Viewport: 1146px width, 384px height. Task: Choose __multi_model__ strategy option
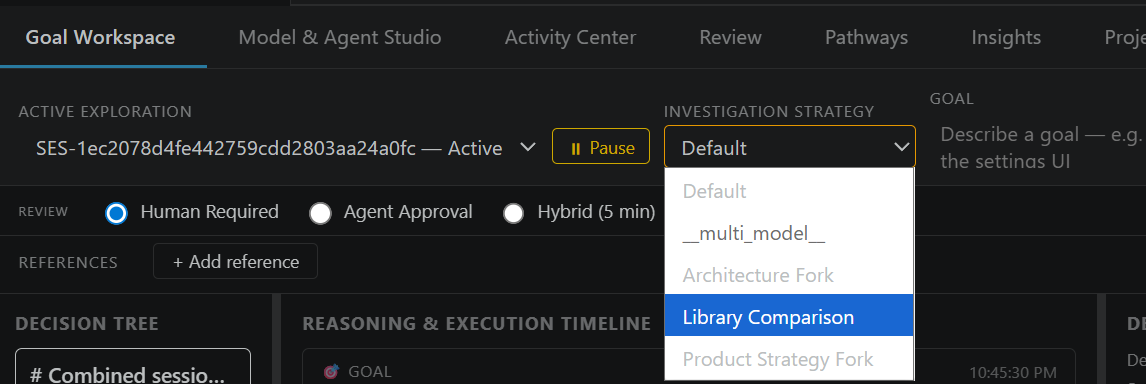pos(789,233)
